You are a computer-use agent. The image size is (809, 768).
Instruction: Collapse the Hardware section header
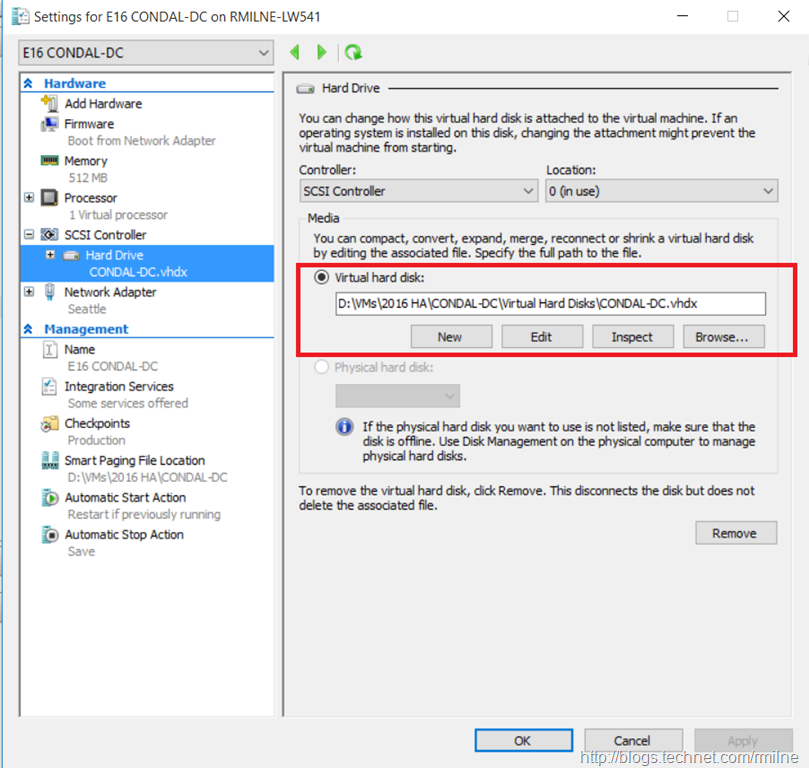[28, 84]
